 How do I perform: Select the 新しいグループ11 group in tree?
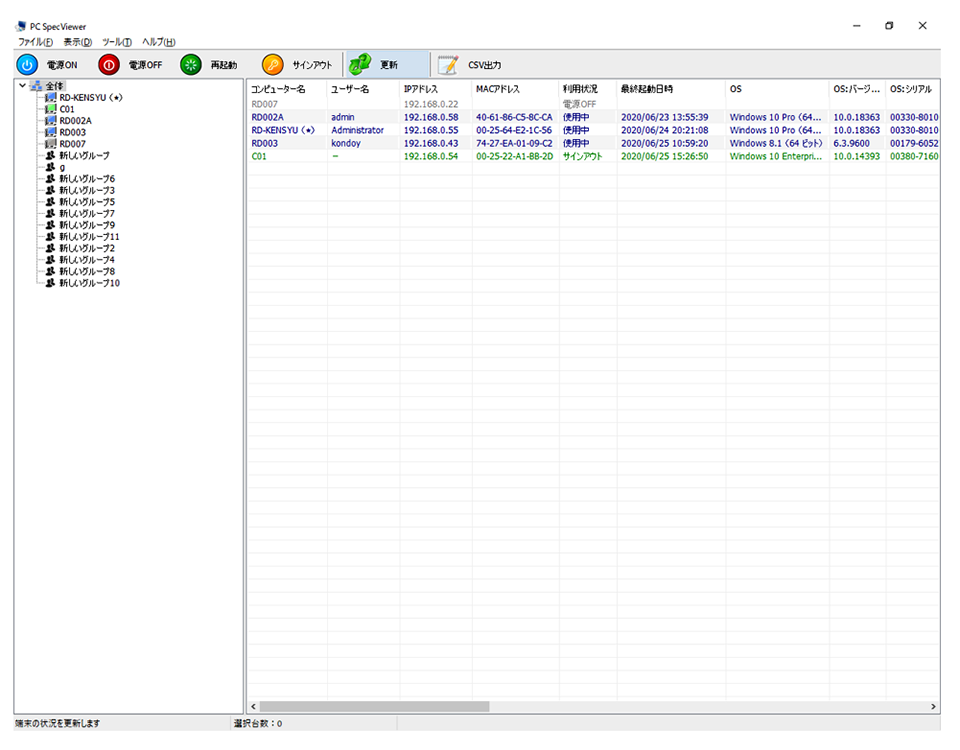pyautogui.click(x=89, y=237)
